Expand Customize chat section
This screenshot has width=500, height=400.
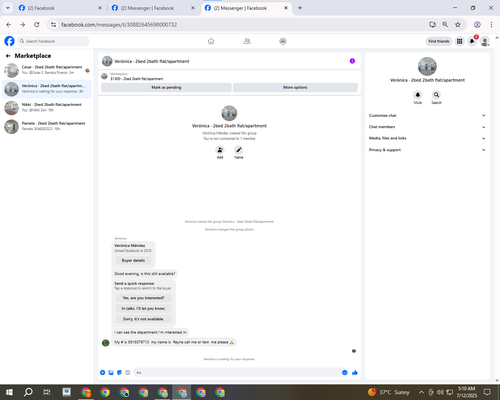[x=427, y=115]
